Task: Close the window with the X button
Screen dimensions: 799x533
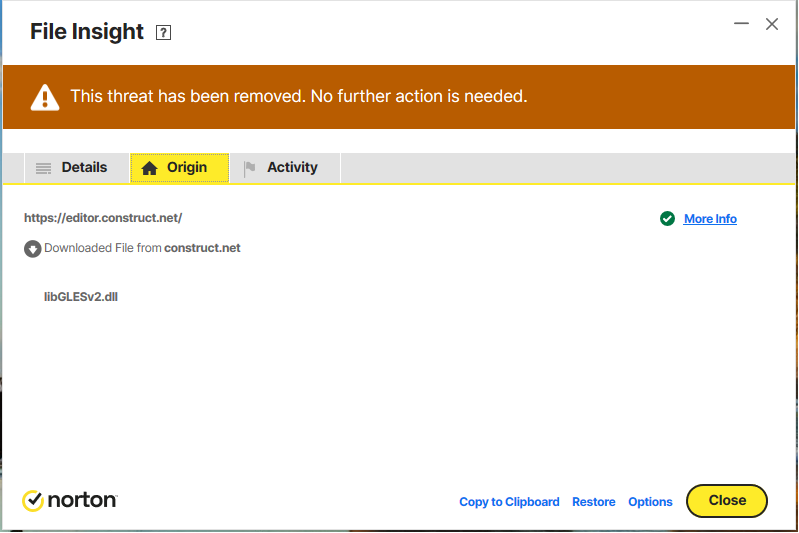Action: coord(771,24)
